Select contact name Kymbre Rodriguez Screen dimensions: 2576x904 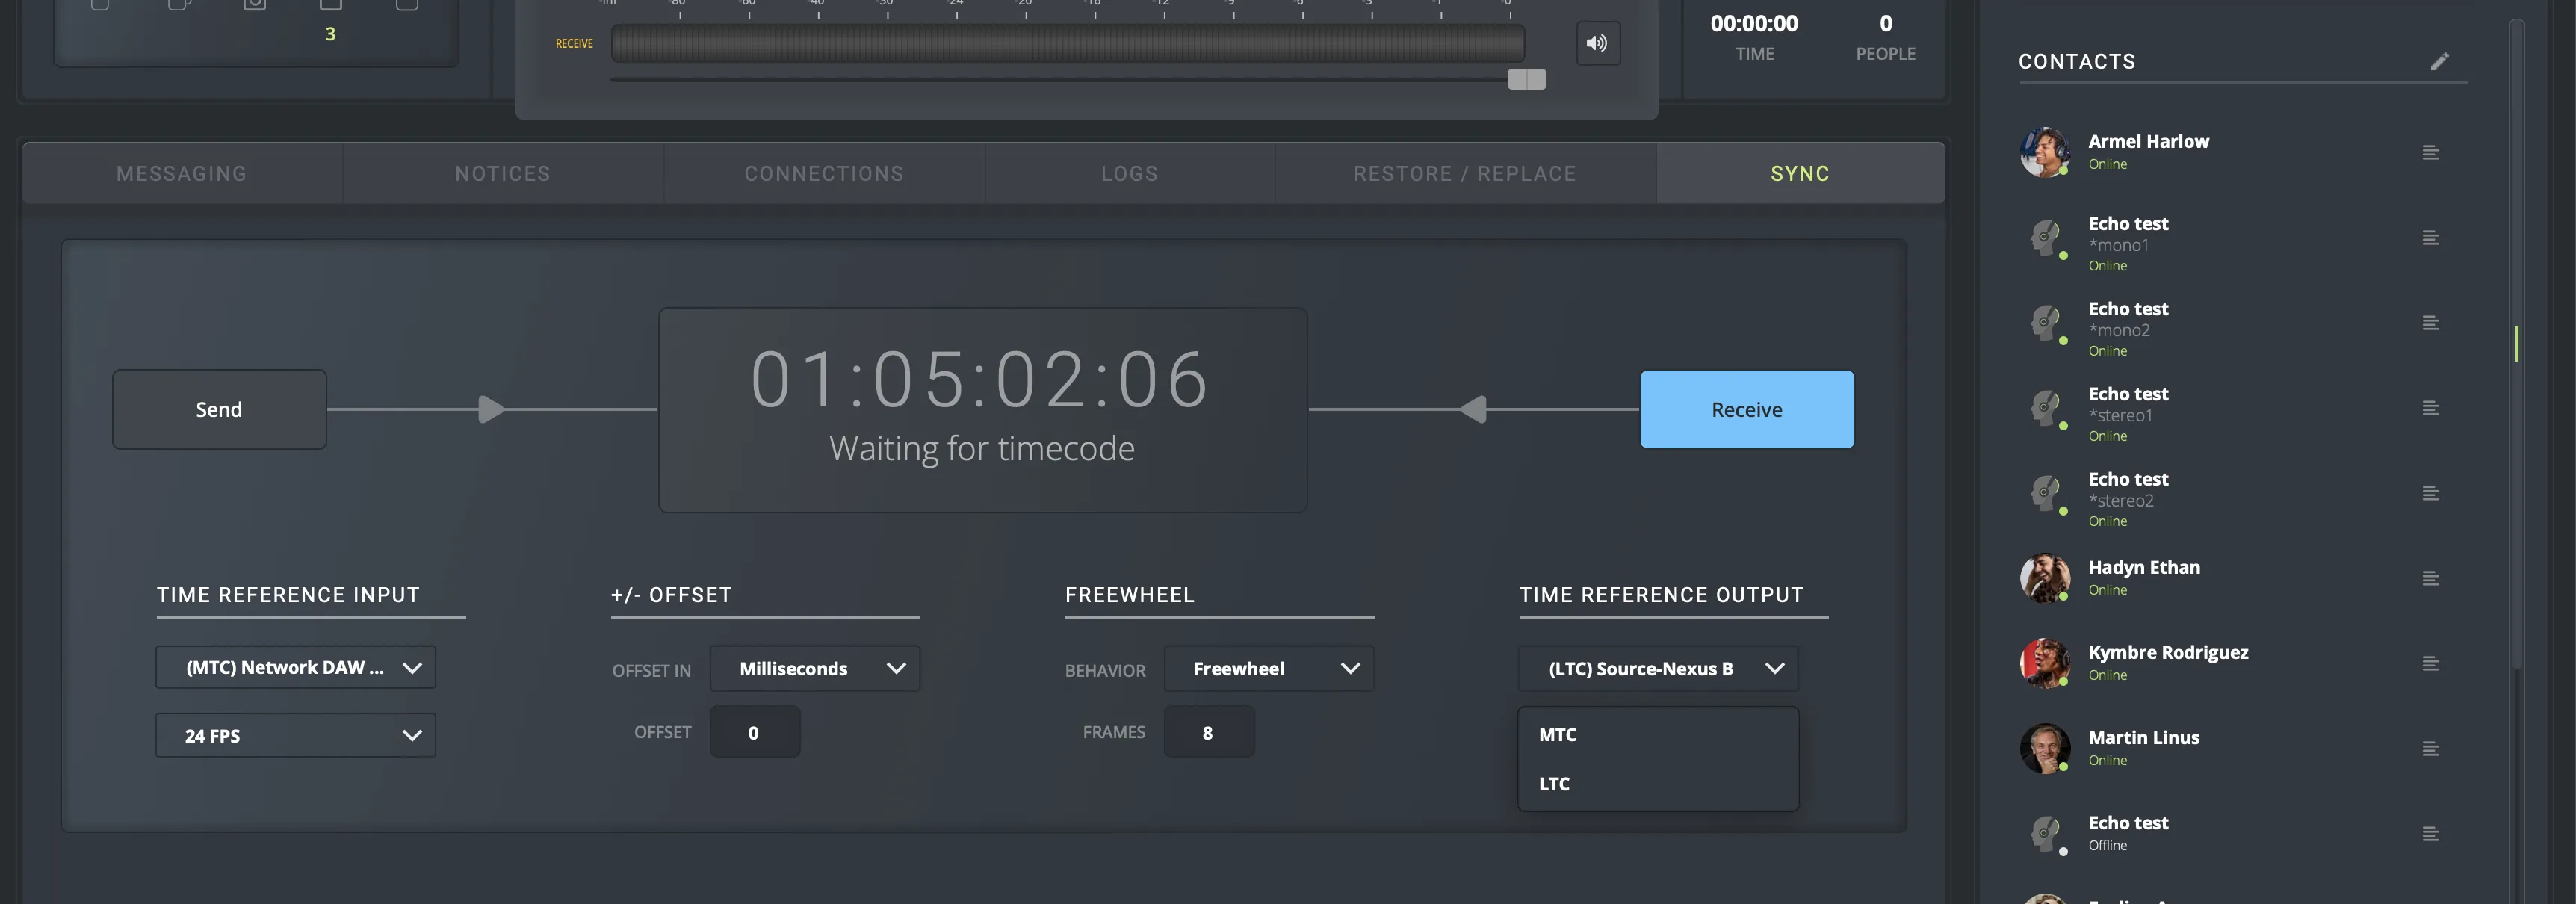click(x=2168, y=652)
